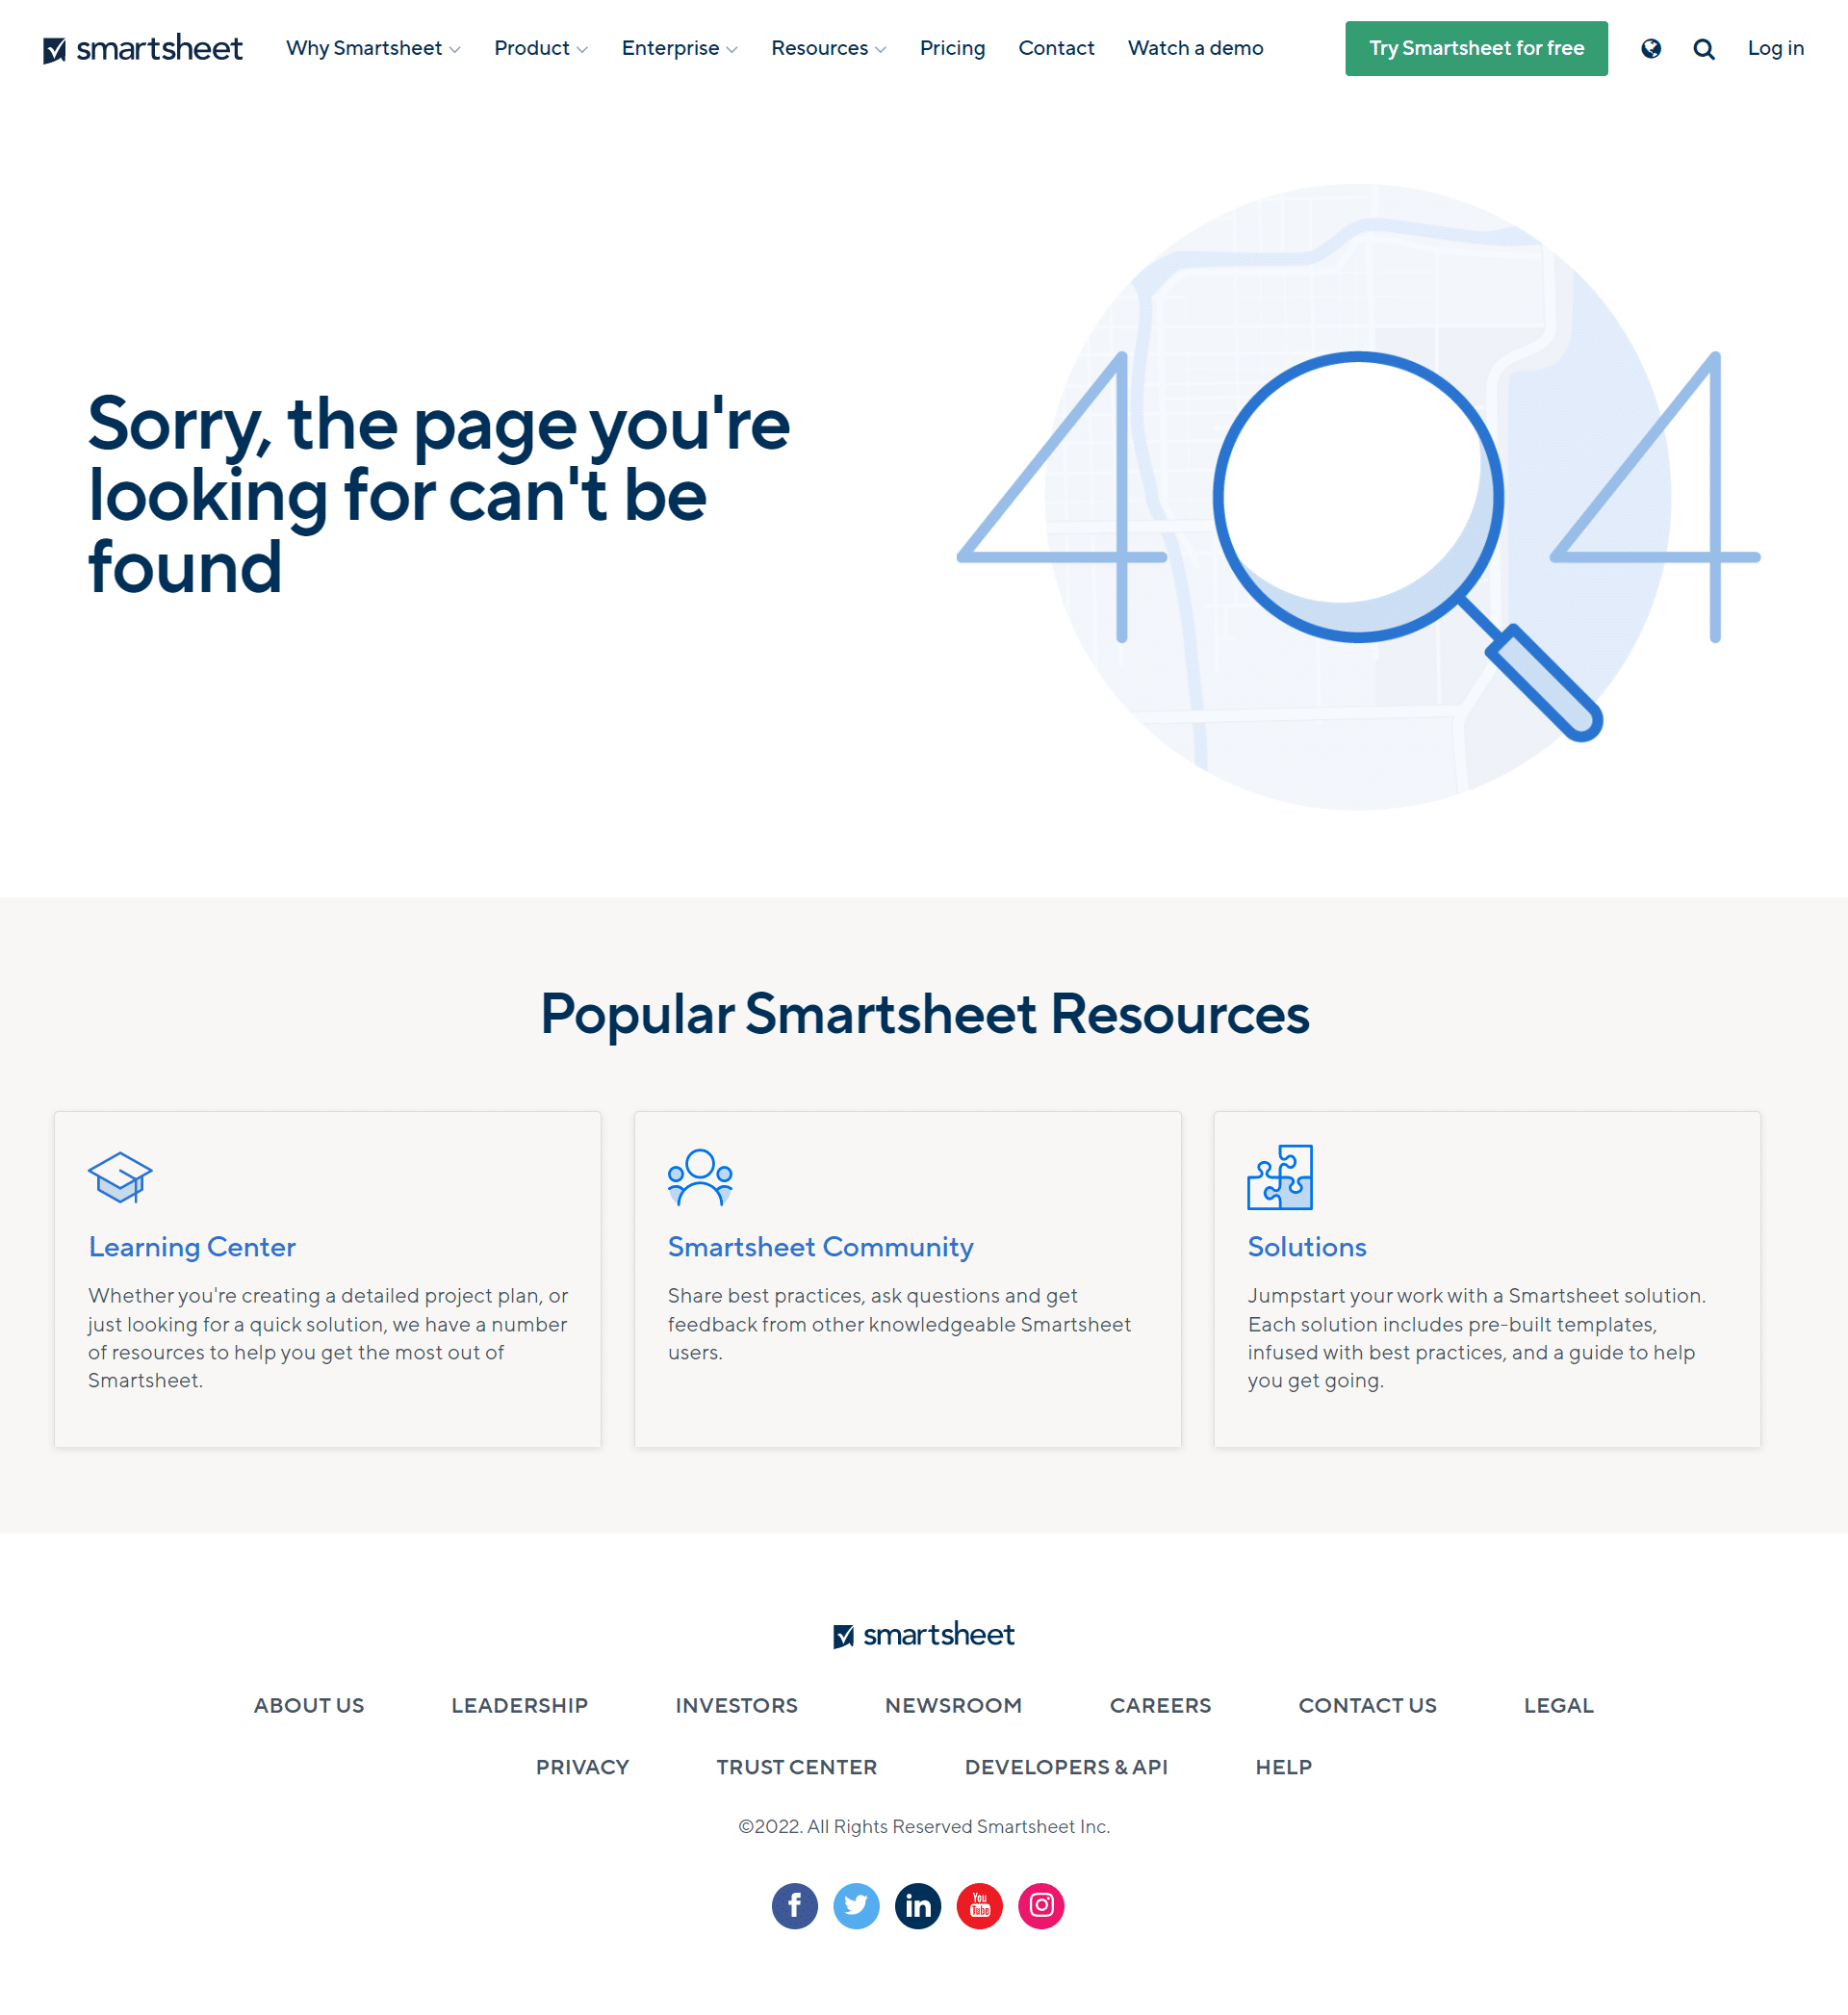Click the Pricing navigation link
Viewport: 1848px width, 2015px height.
pyautogui.click(x=953, y=47)
